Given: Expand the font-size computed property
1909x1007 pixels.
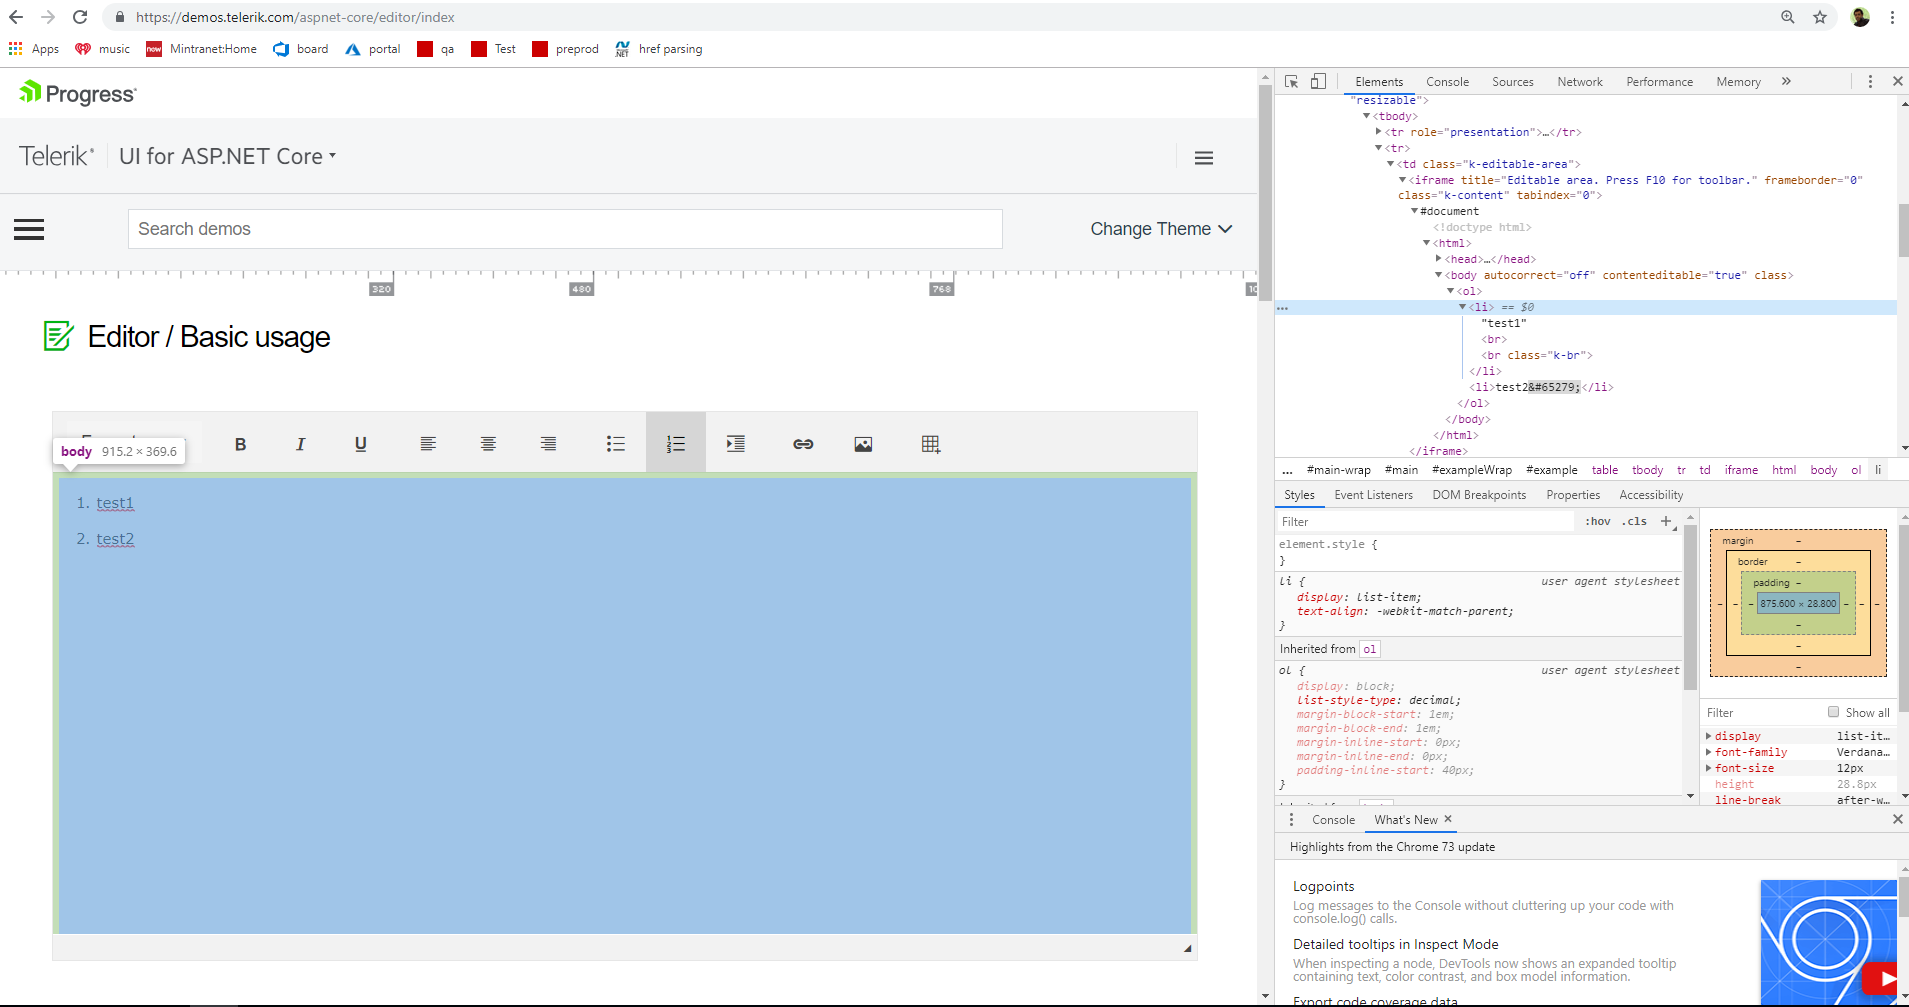Looking at the screenshot, I should click(1709, 768).
